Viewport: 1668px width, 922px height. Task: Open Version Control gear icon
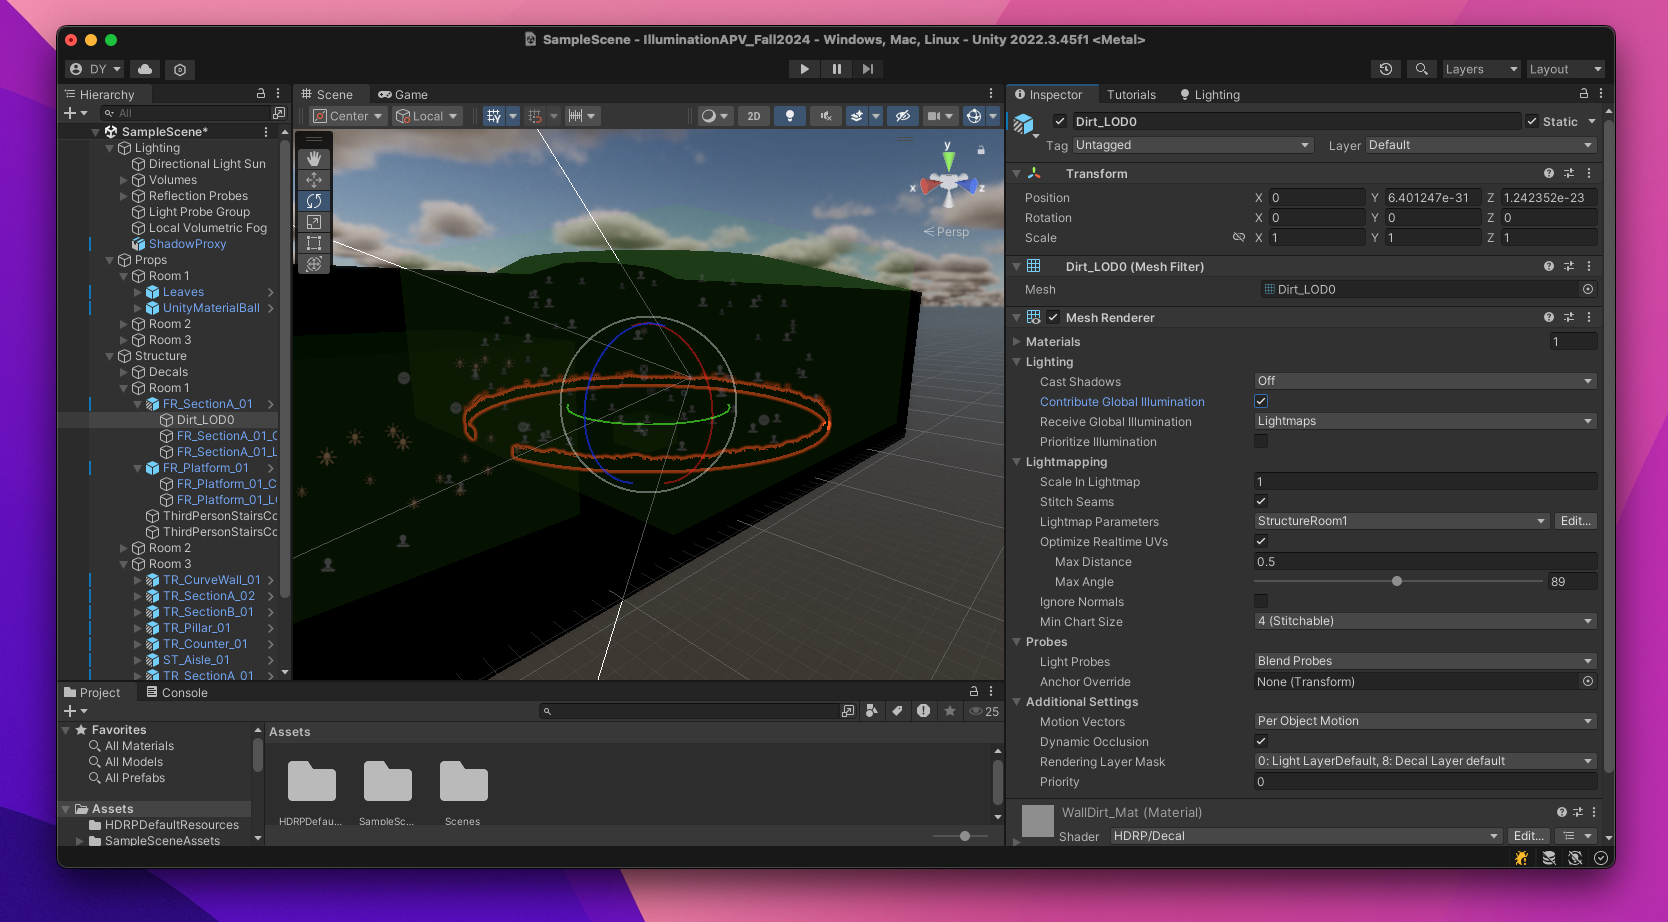pyautogui.click(x=180, y=69)
